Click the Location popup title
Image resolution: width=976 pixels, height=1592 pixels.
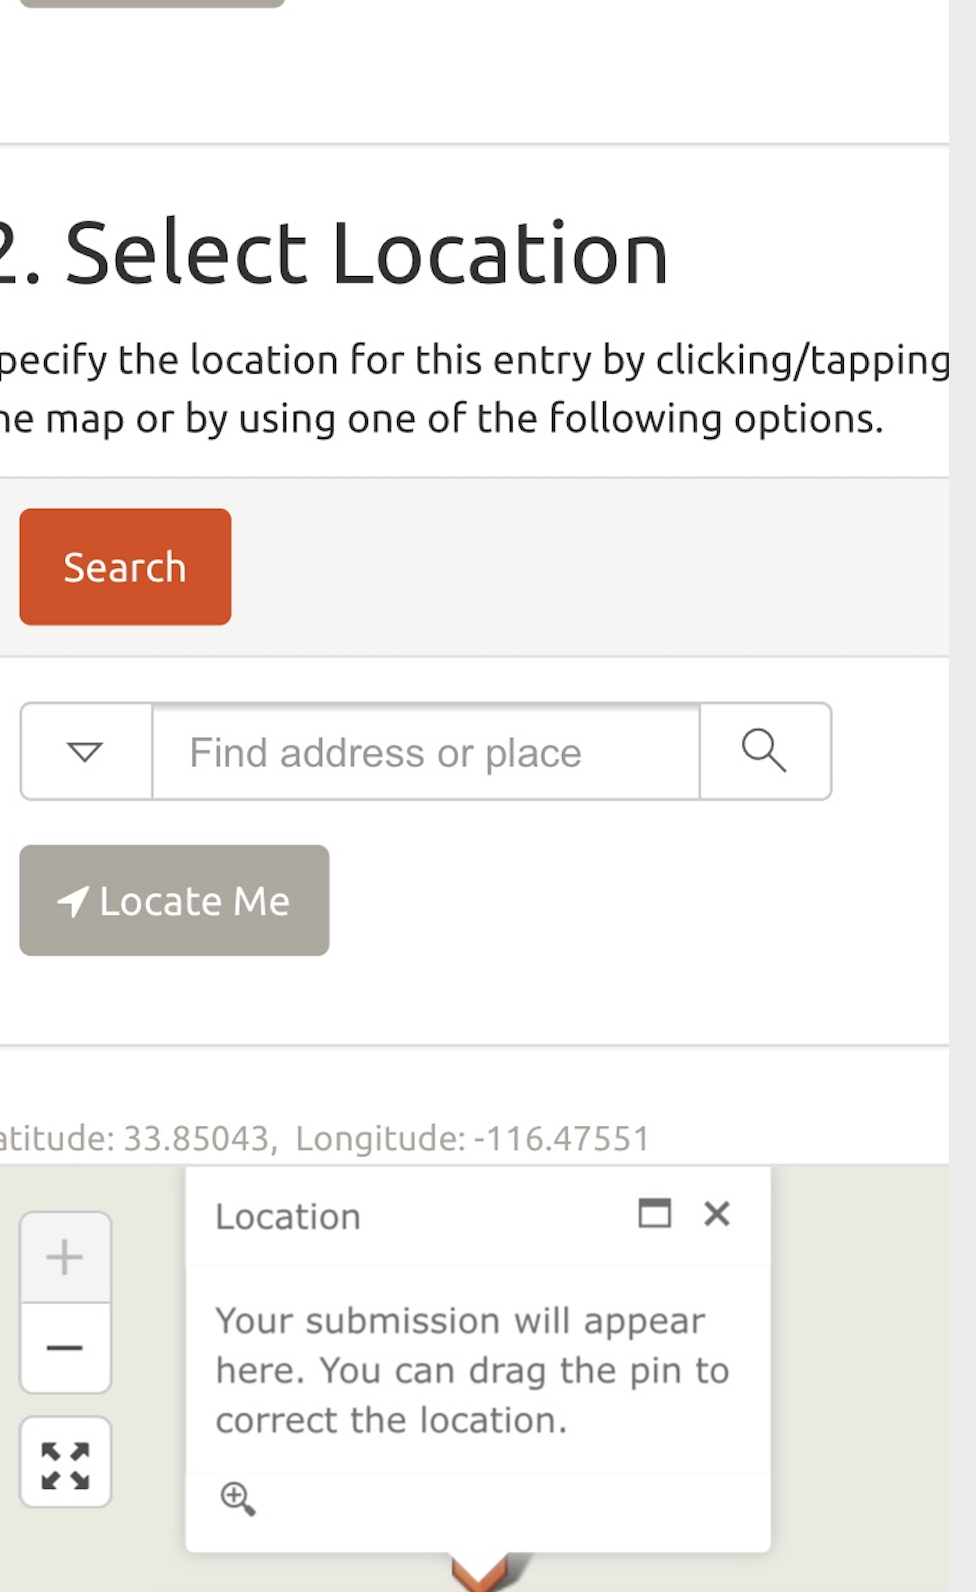coord(288,1217)
